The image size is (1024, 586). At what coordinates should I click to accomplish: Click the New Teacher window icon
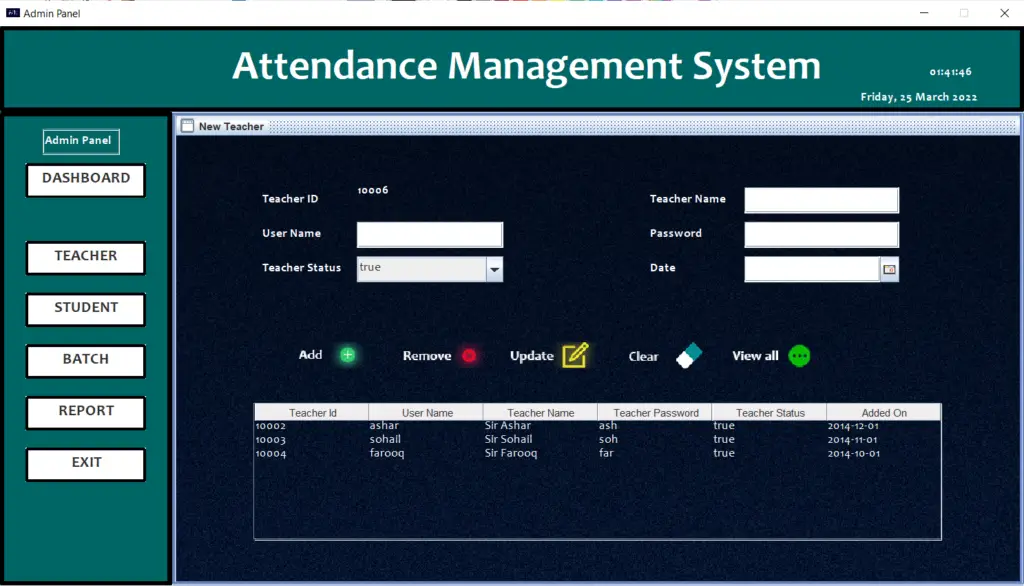[x=187, y=126]
